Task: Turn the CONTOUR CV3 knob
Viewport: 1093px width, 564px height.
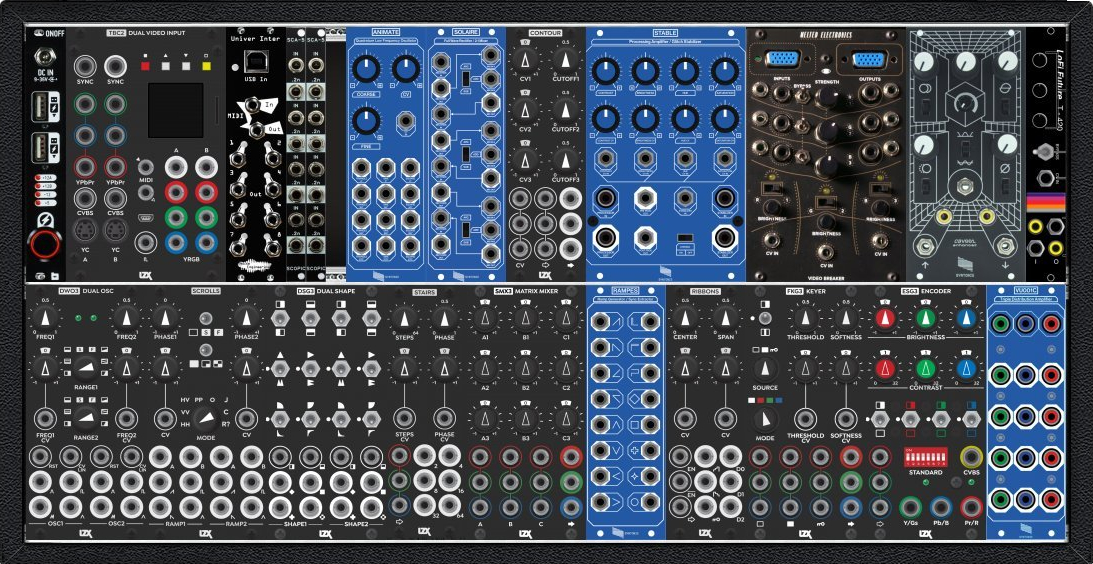Action: (525, 160)
